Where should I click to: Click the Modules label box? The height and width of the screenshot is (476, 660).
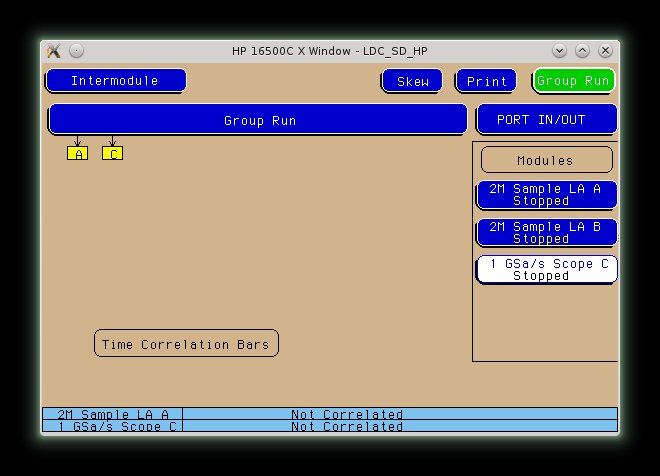(x=546, y=160)
